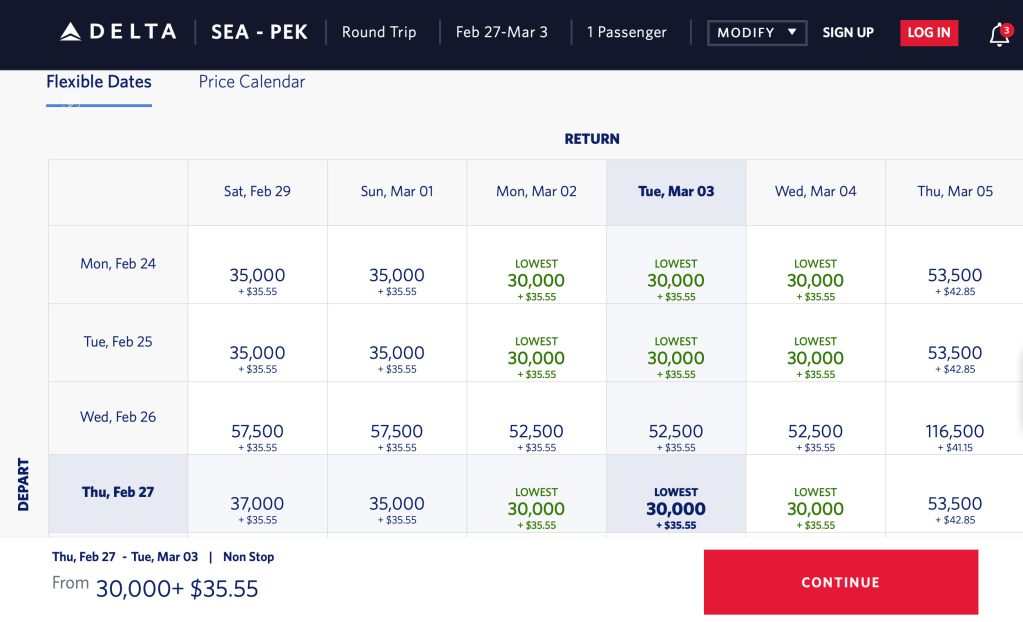This screenshot has height=622, width=1023.
Task: Pick the 37,000 miles fare on Thu Feb 27
Action: [257, 508]
